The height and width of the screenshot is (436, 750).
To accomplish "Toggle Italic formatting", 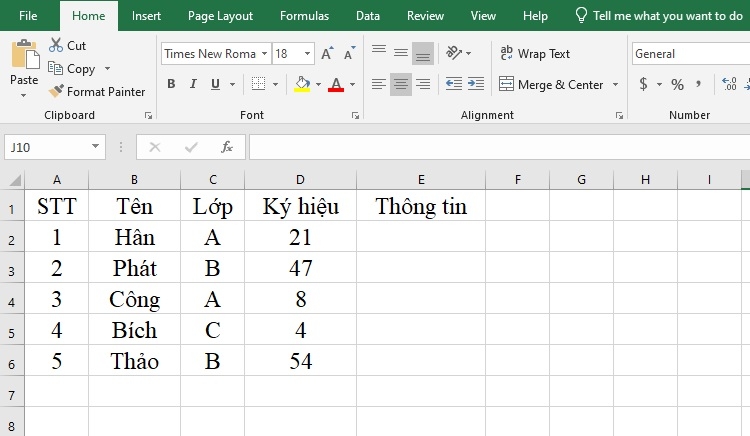I will point(193,84).
